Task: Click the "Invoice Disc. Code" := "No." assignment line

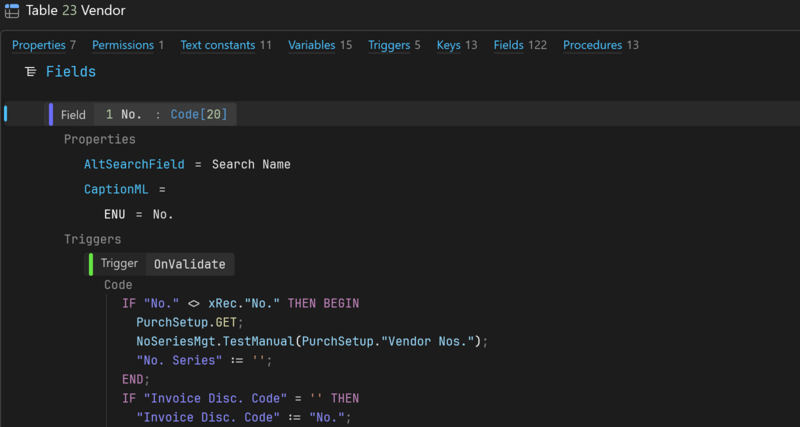Action: coord(244,417)
